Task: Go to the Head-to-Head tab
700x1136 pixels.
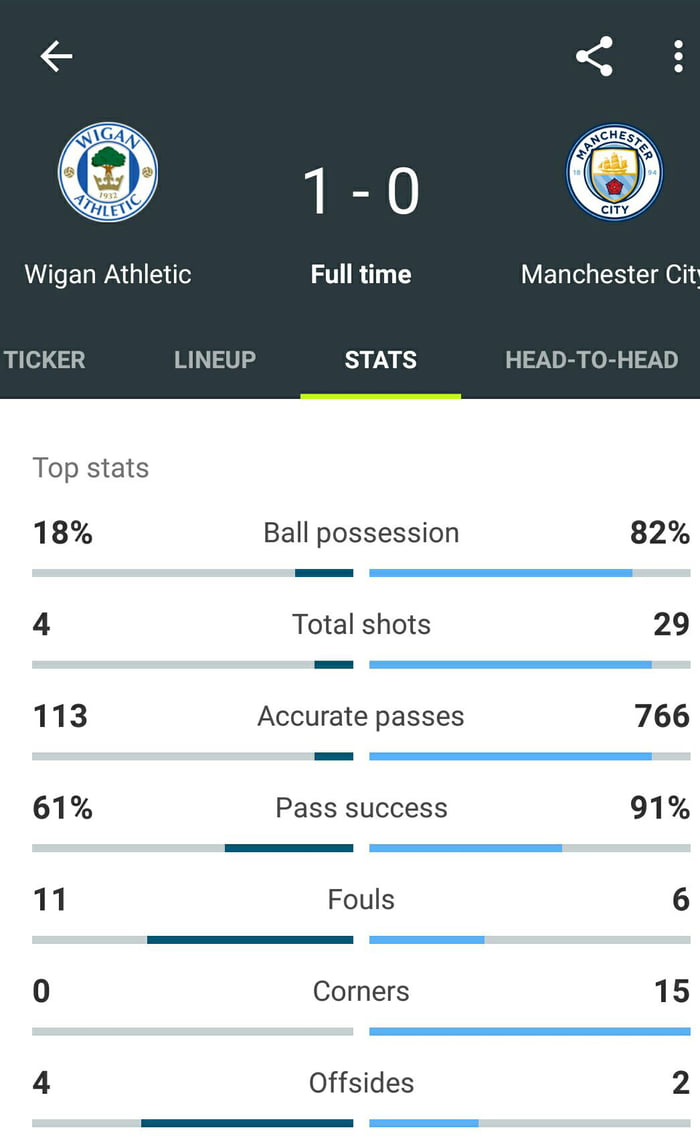Action: 592,360
